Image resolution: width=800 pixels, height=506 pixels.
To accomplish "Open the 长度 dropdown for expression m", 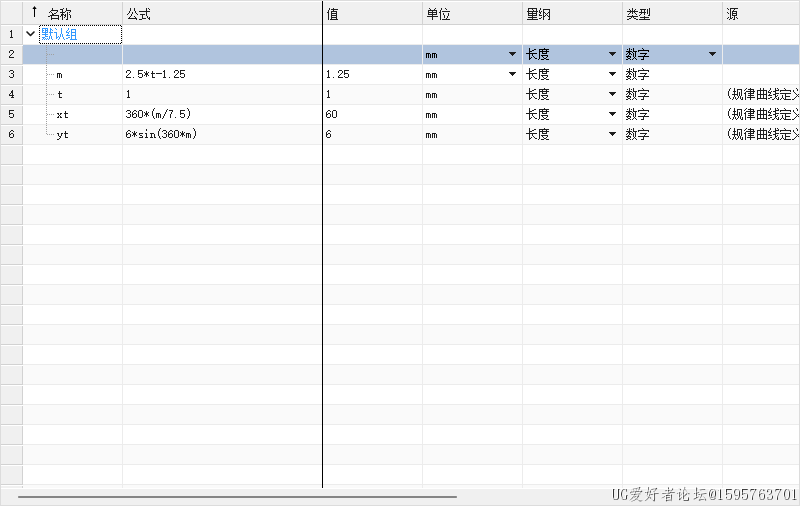I will tap(612, 74).
